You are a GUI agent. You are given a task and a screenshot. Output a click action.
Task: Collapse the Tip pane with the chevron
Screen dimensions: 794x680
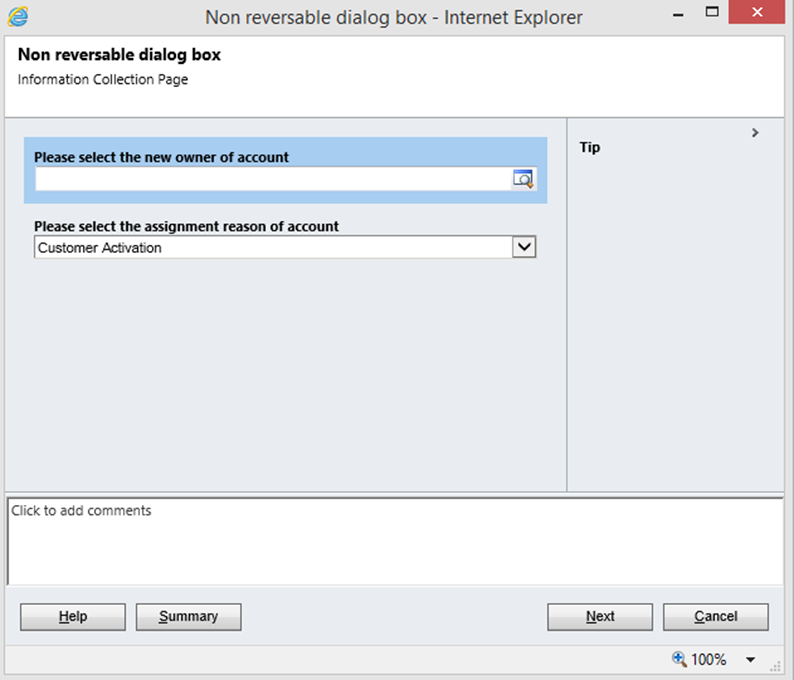coord(755,132)
